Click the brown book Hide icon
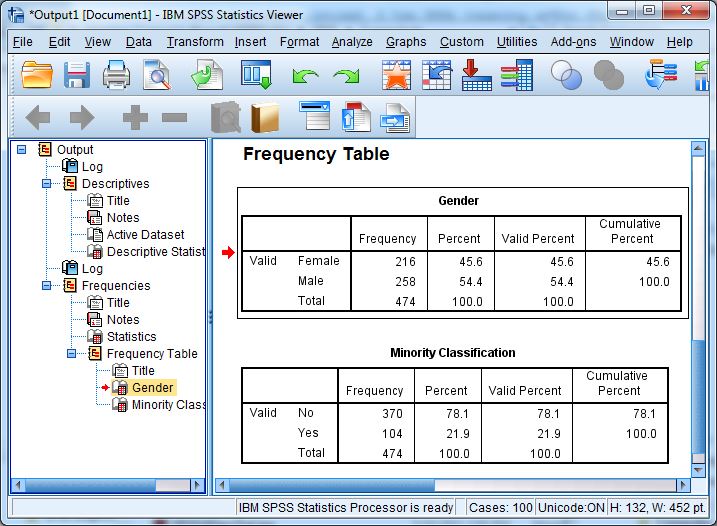717x526 pixels. (x=266, y=118)
